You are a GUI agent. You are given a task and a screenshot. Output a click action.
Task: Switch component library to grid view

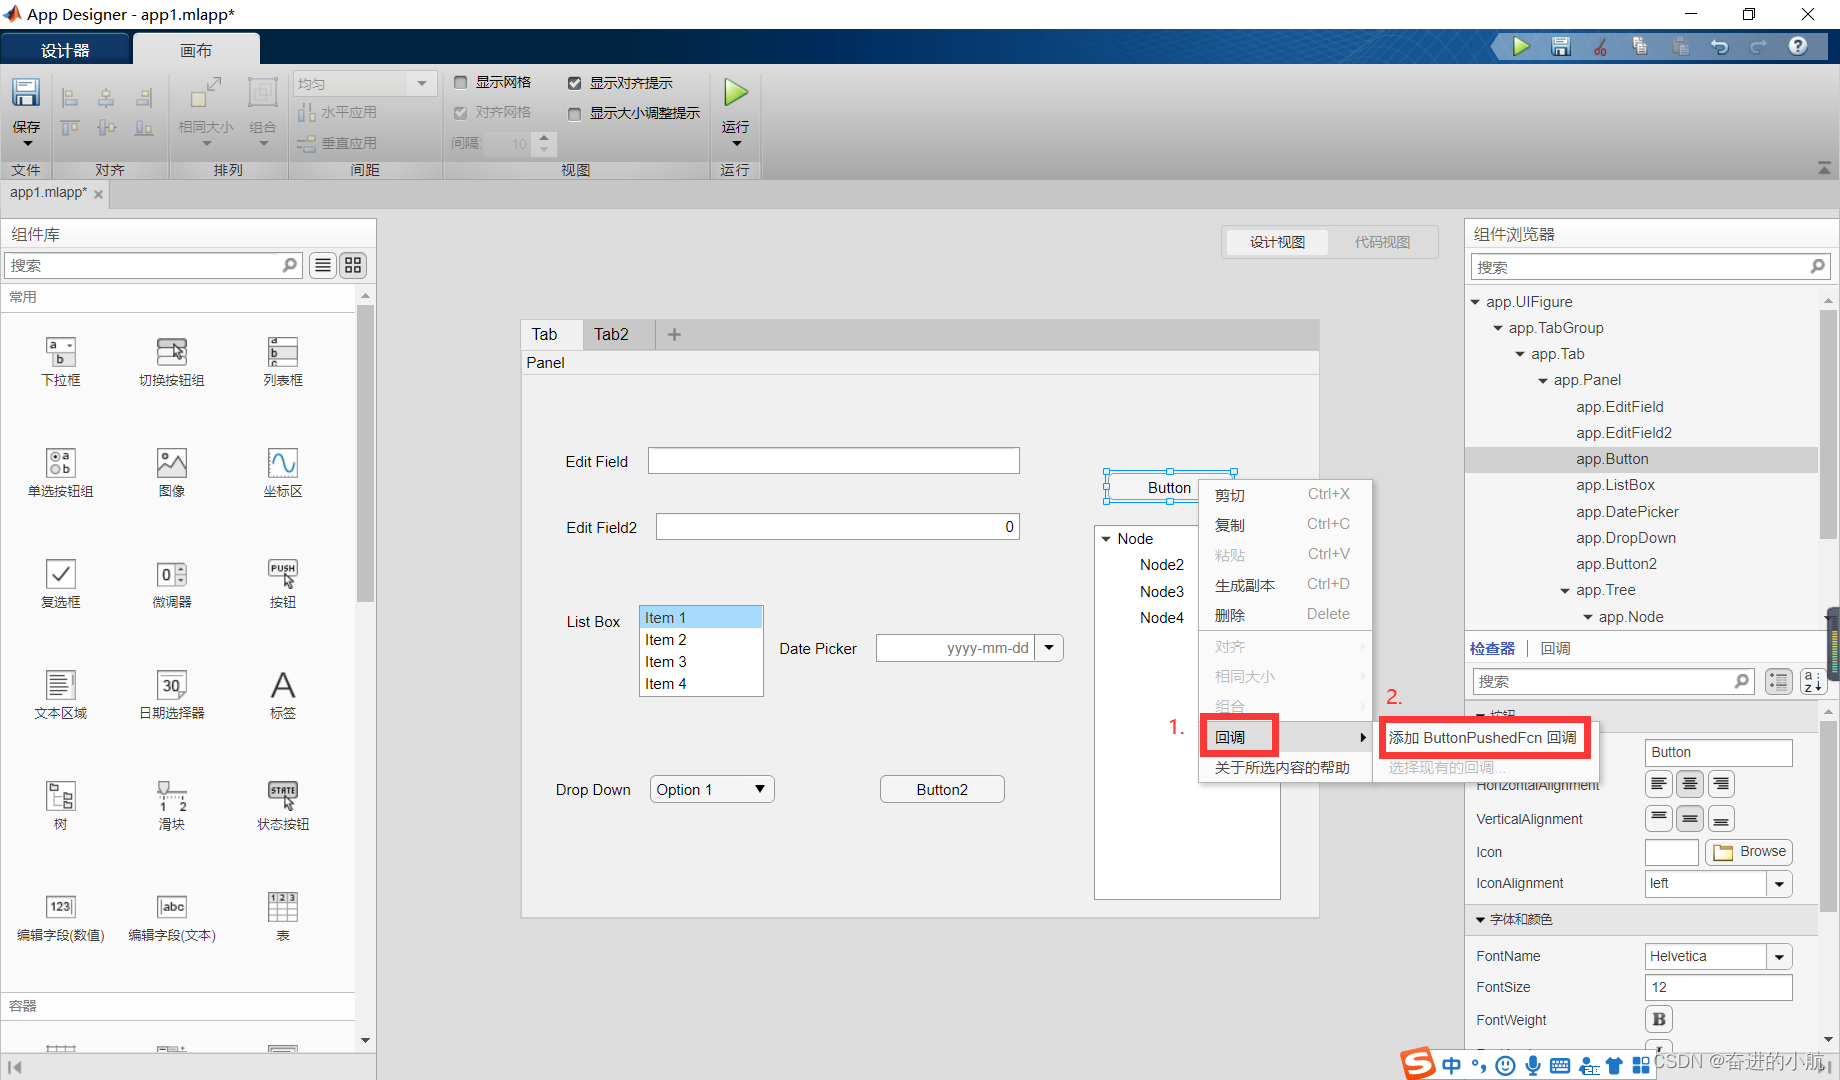click(353, 265)
